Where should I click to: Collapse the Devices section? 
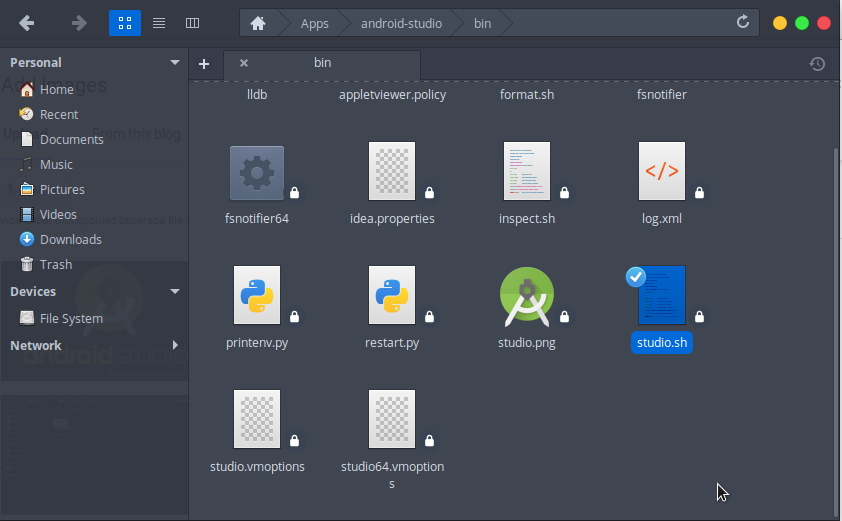[x=175, y=292]
